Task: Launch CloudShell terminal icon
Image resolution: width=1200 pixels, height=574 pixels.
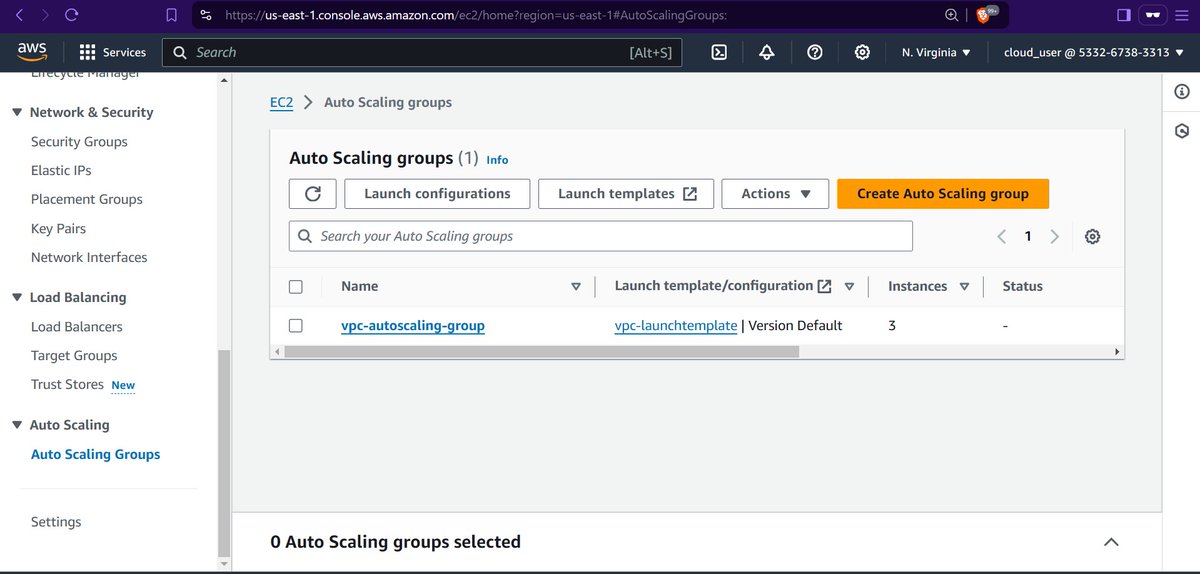Action: tap(719, 52)
